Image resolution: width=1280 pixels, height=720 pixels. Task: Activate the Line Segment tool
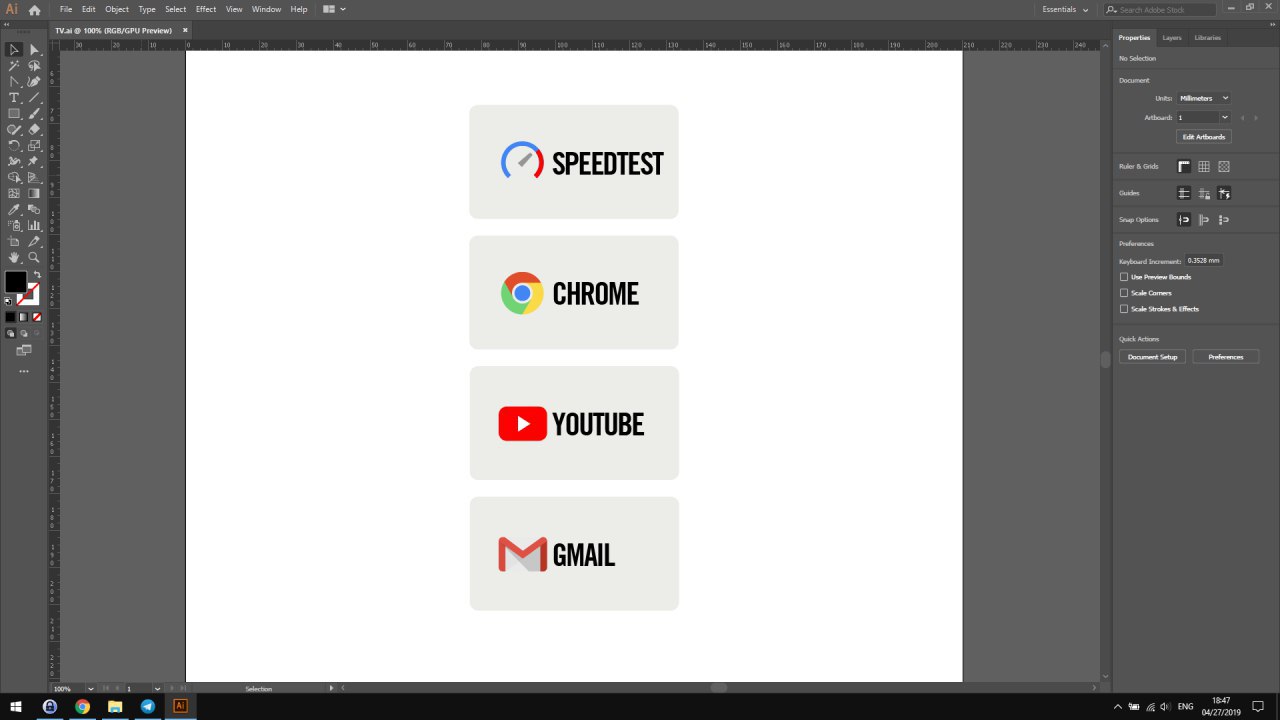[x=34, y=97]
